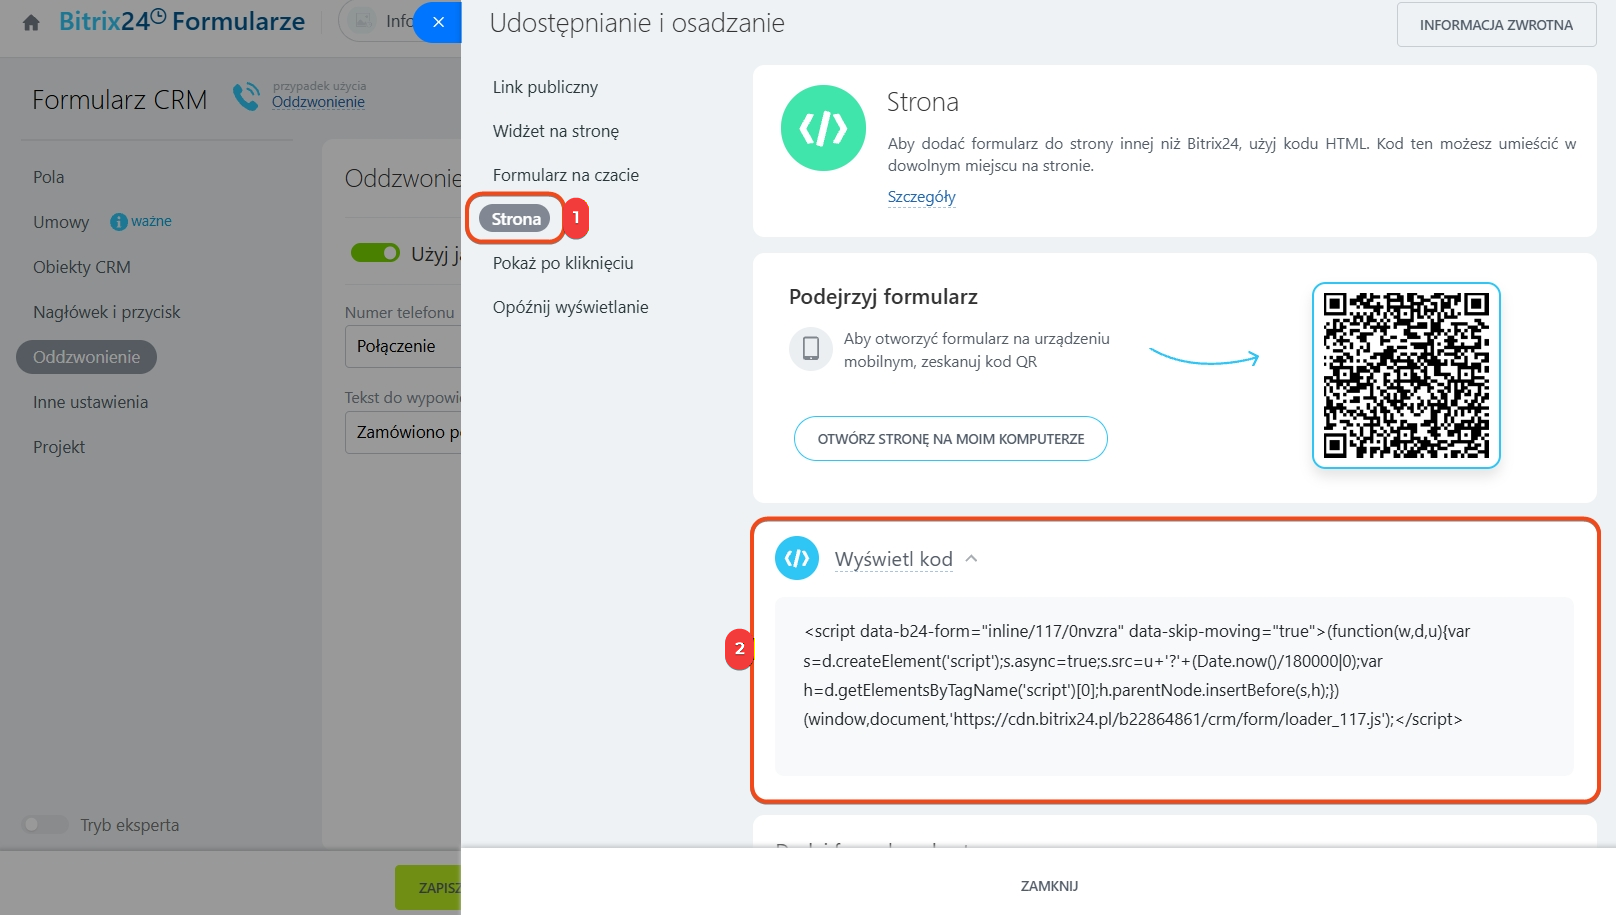Click the green Strona code icon

pyautogui.click(x=823, y=128)
